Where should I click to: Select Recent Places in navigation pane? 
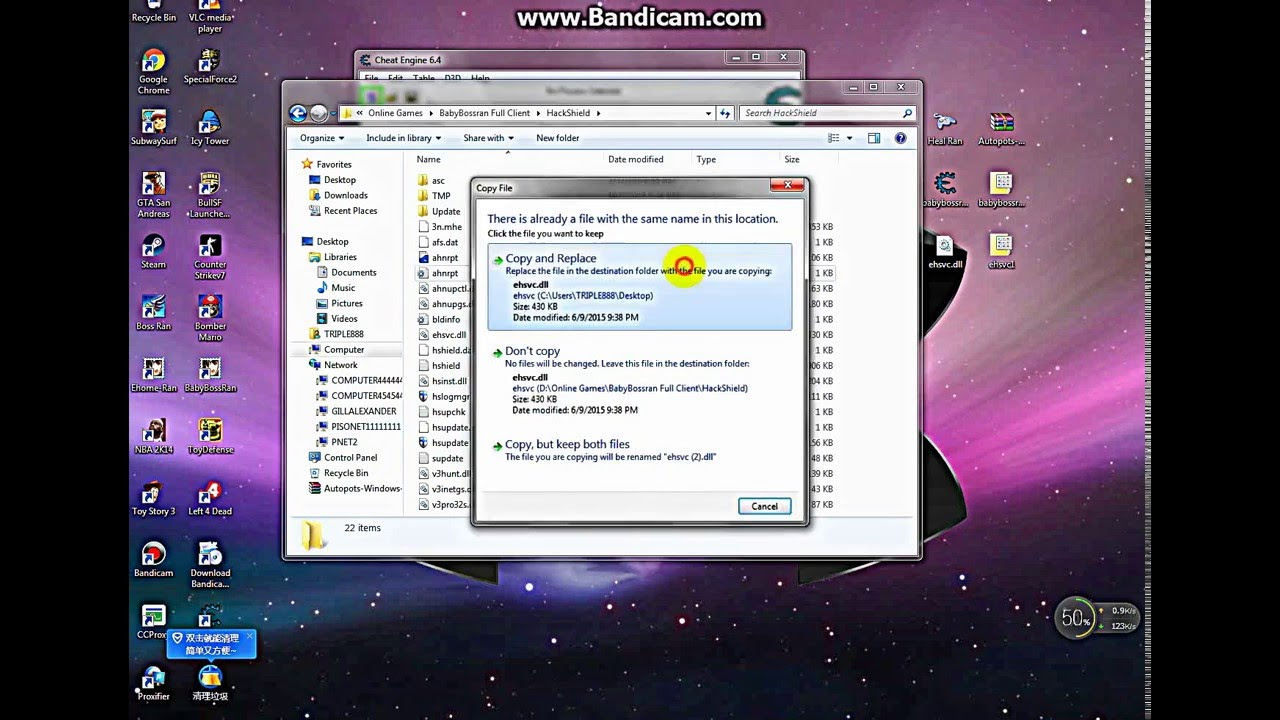(x=350, y=211)
